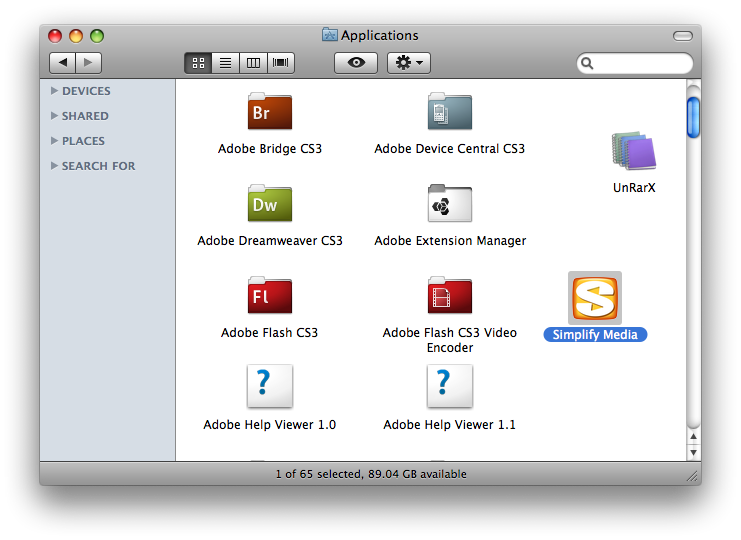Image resolution: width=741 pixels, height=540 pixels.
Task: Open the Action gear dropdown menu
Action: [x=408, y=63]
